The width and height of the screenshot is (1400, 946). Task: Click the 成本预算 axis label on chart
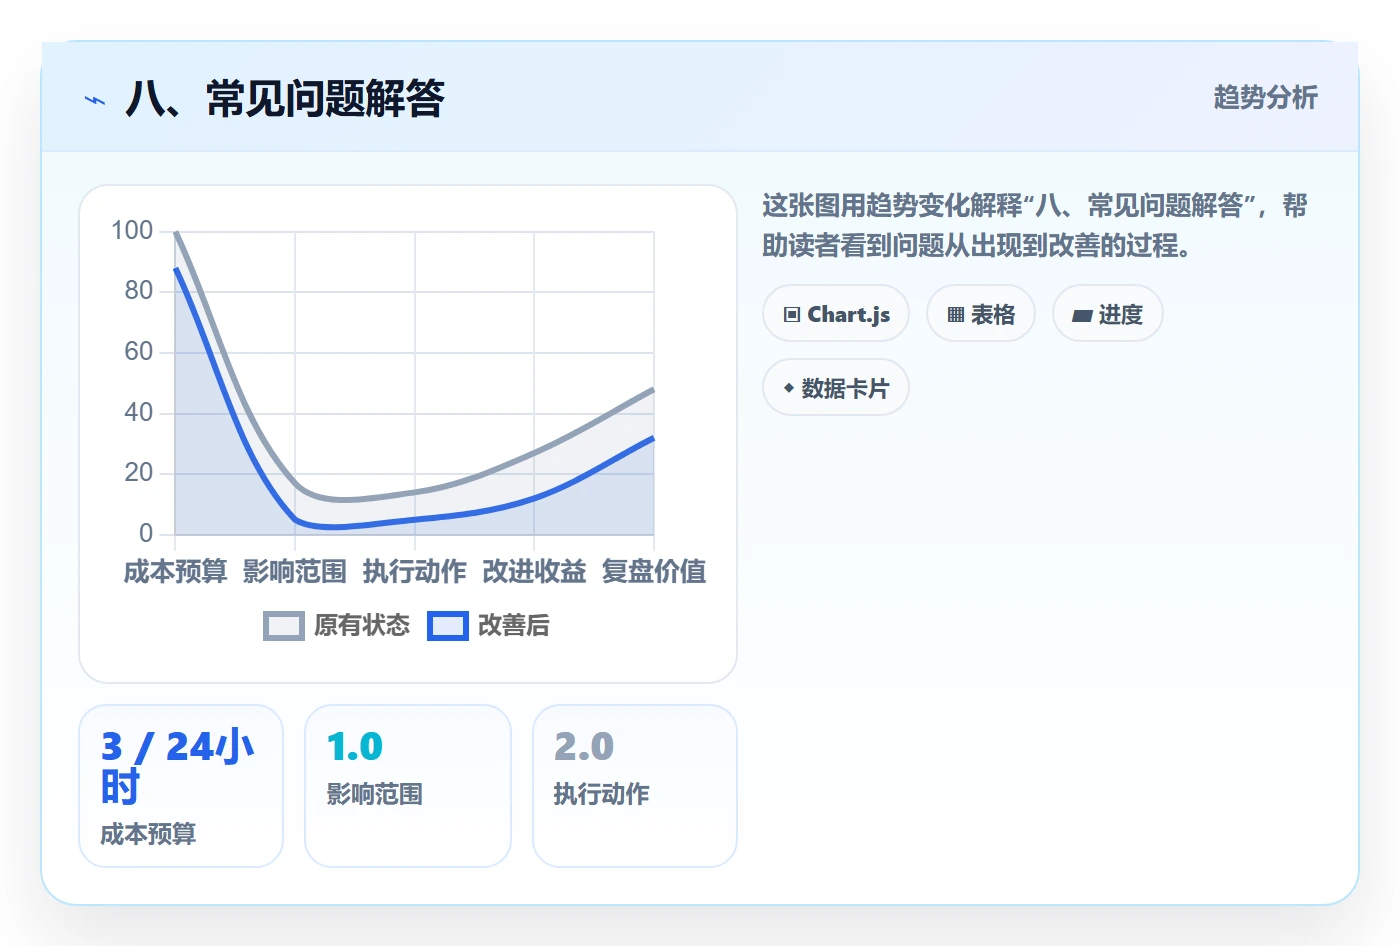176,572
